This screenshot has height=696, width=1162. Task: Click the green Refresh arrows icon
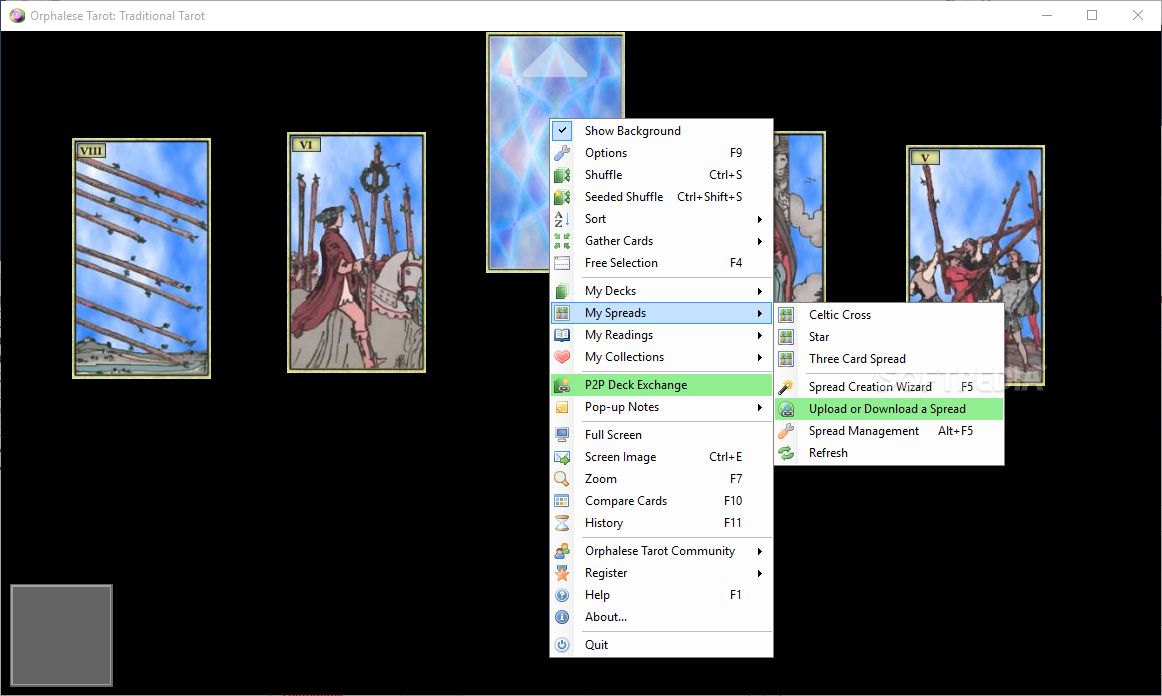pos(786,453)
